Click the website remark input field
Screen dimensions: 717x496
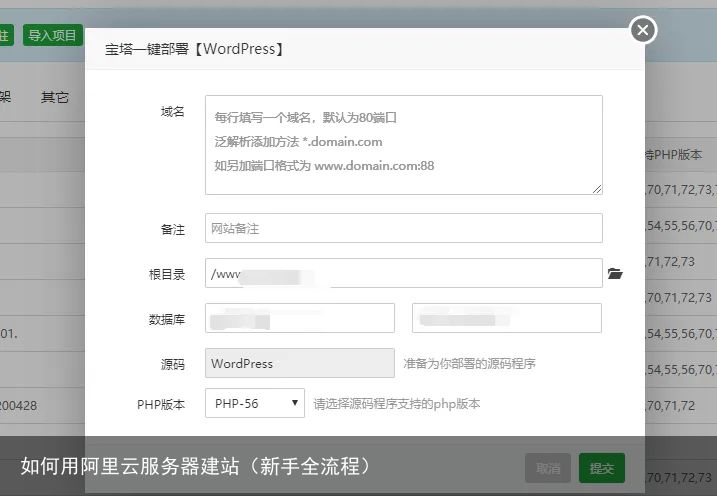(404, 228)
